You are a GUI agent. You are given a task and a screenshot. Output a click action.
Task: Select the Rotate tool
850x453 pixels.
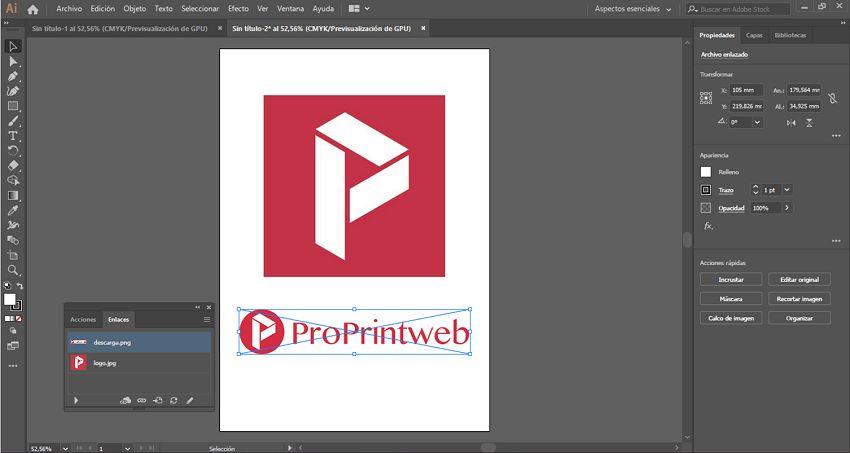13,151
